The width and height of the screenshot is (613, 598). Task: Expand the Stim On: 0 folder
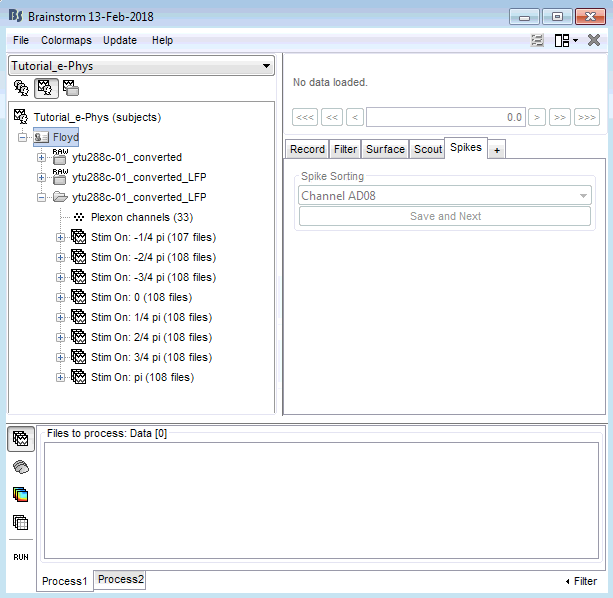(60, 297)
